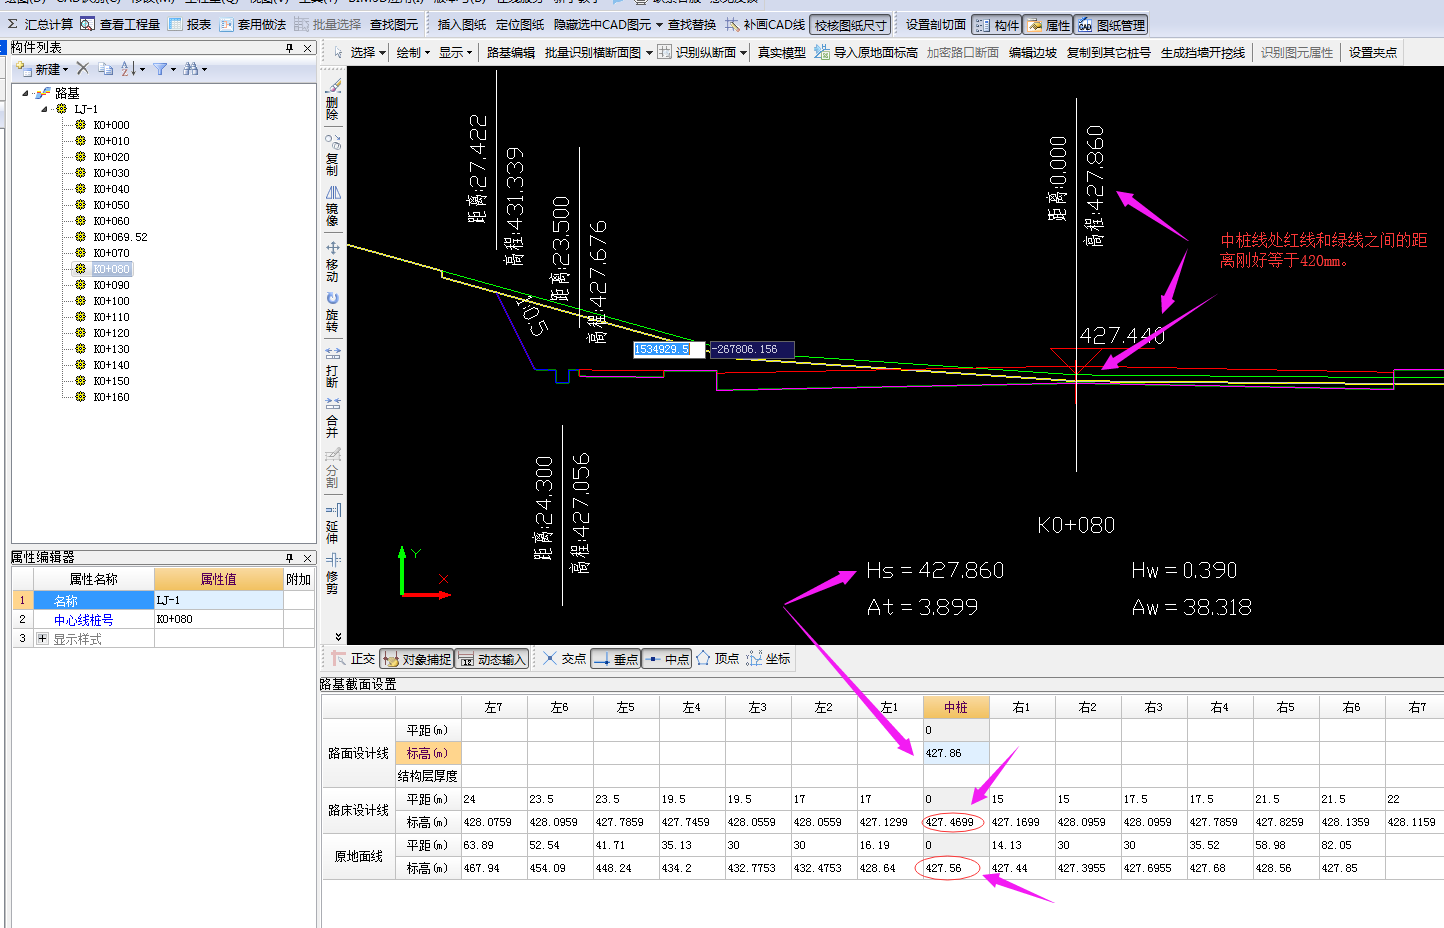Toggle 坐标 coordinate snap
Screen dimensions: 1444x928
768,659
